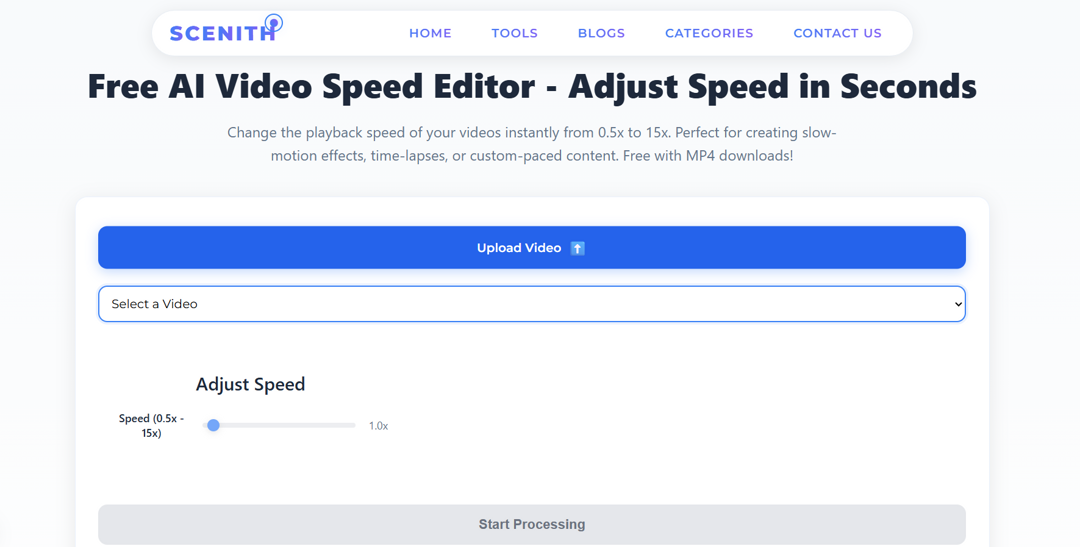Open the TOOLS menu item
Image resolution: width=1080 pixels, height=547 pixels.
tap(515, 33)
